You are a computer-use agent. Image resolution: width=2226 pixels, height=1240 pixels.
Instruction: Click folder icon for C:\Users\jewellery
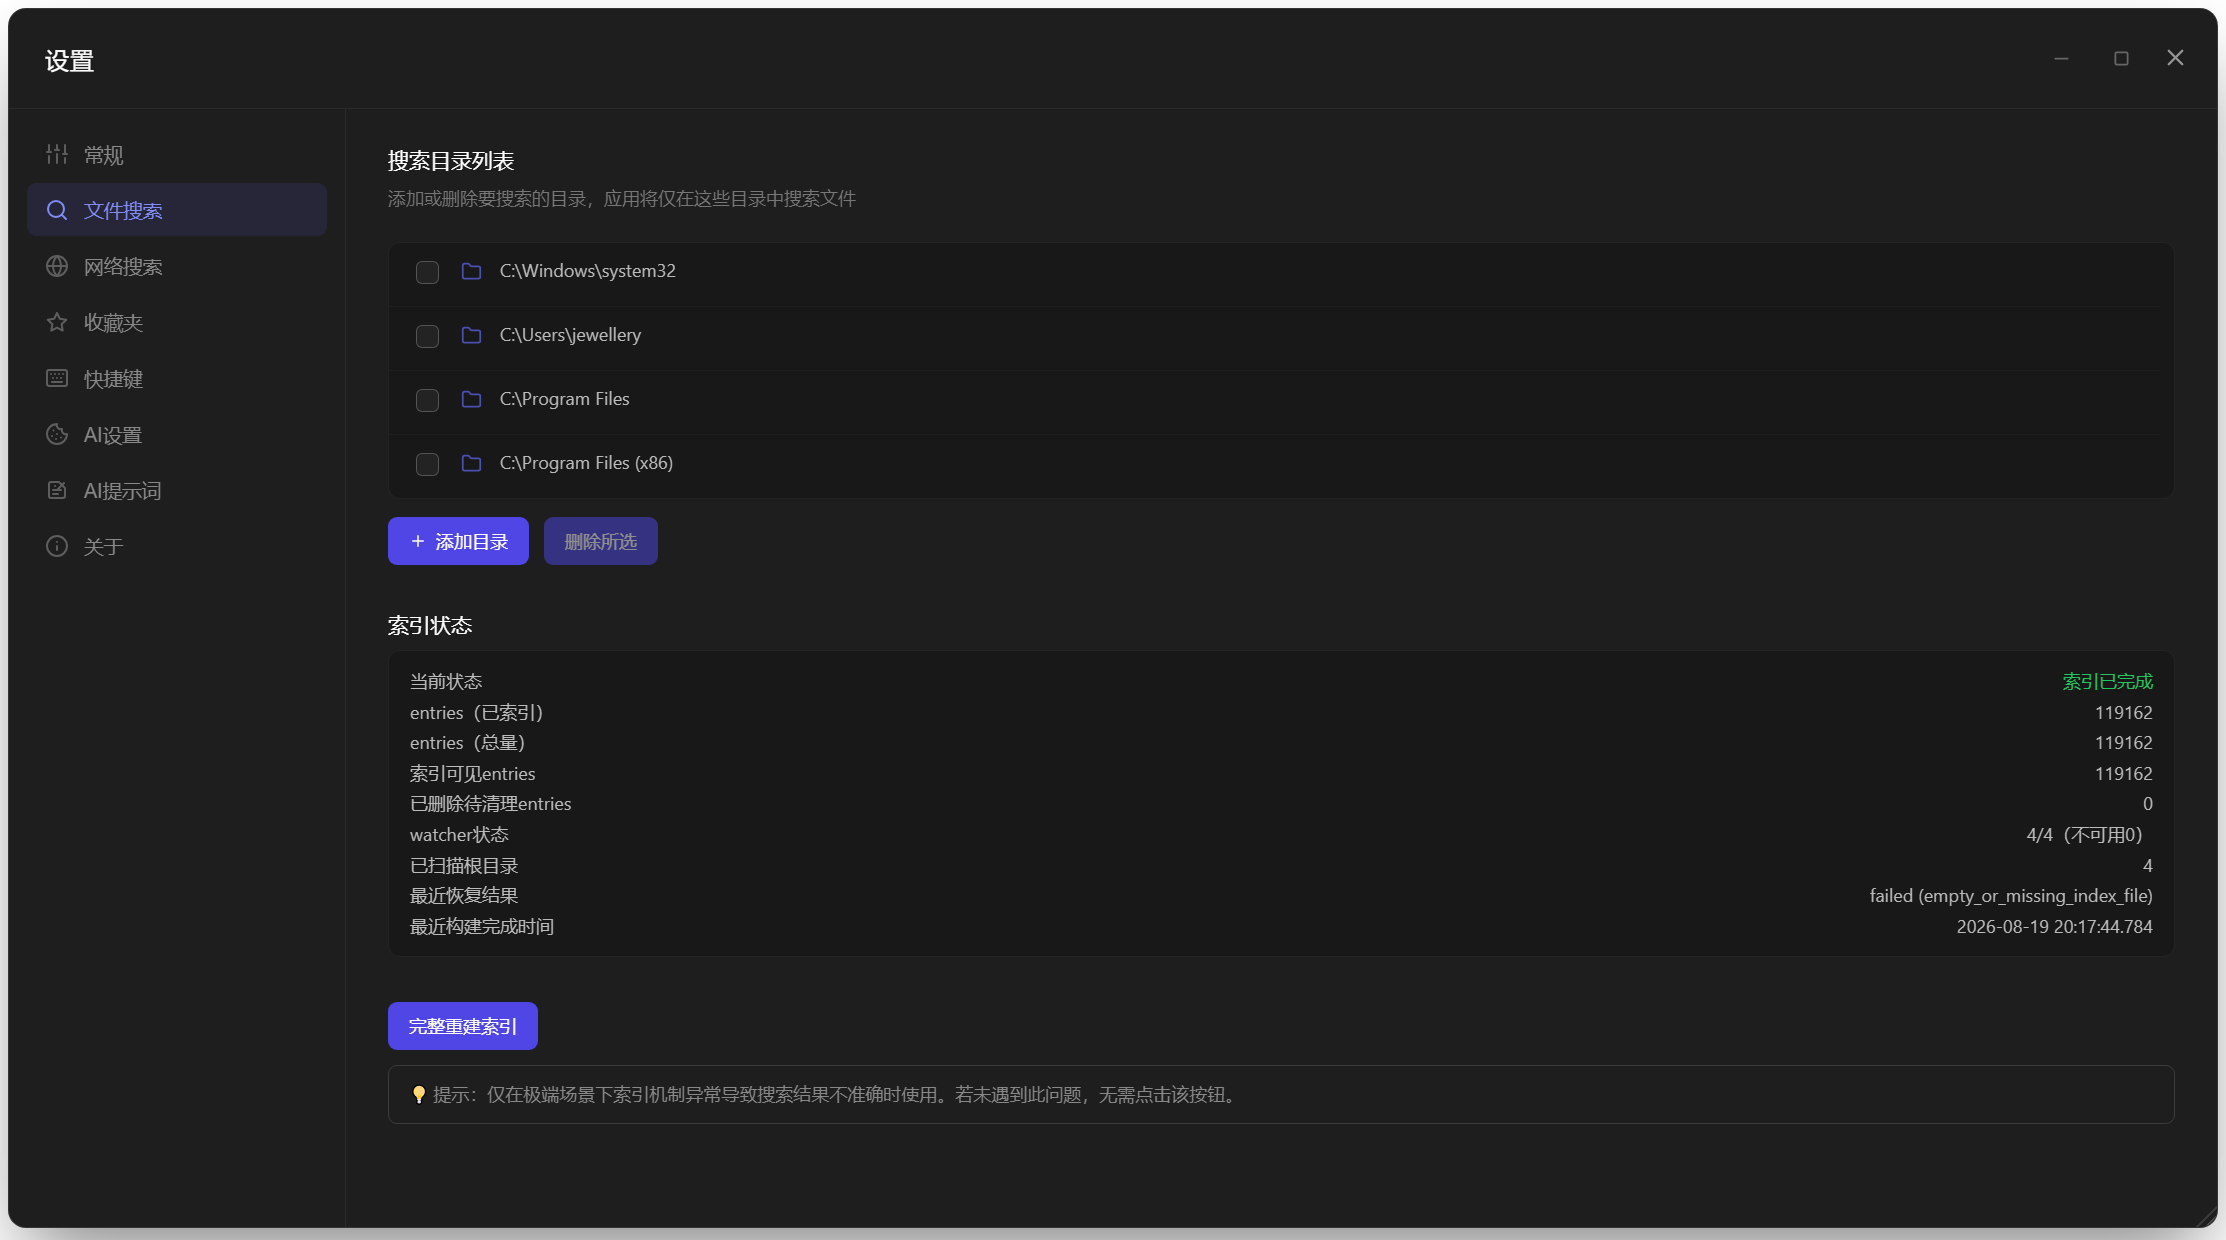[x=471, y=335]
